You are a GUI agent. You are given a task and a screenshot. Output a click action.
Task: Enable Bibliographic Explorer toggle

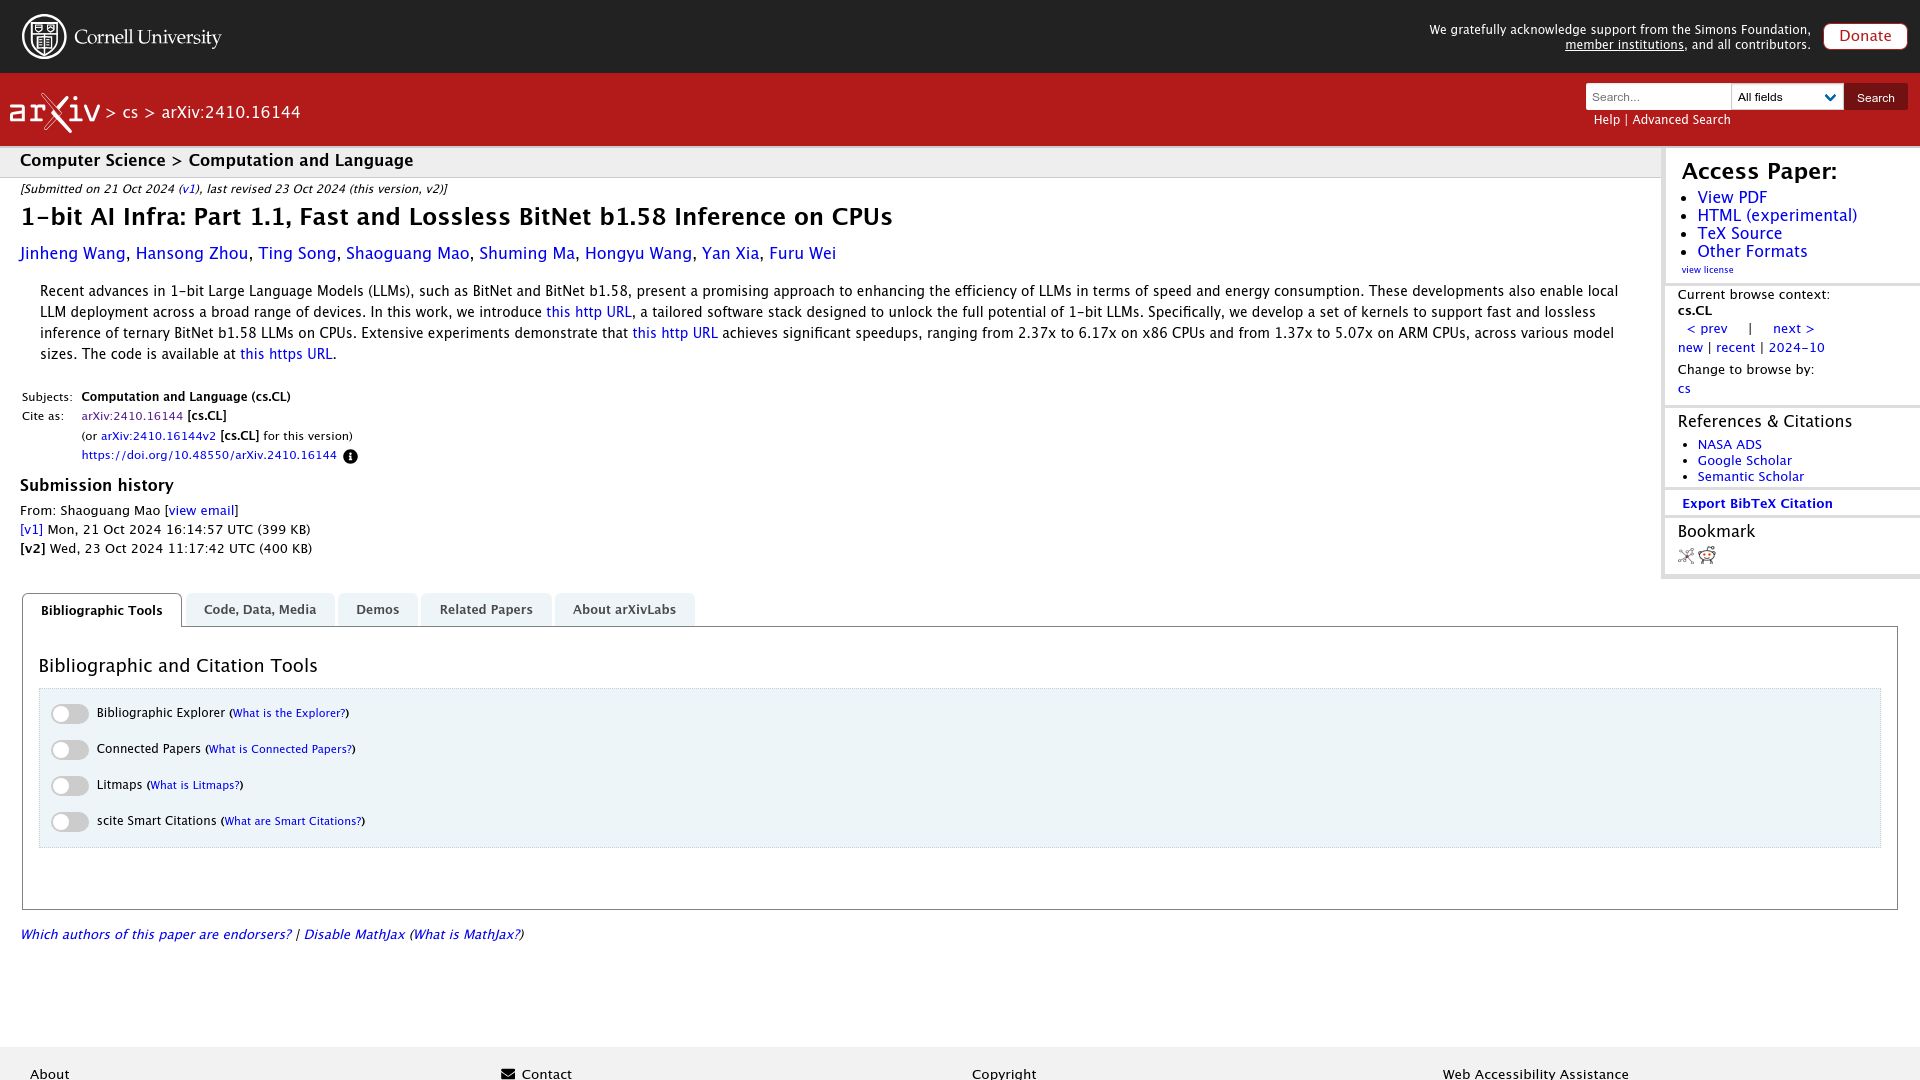[70, 714]
